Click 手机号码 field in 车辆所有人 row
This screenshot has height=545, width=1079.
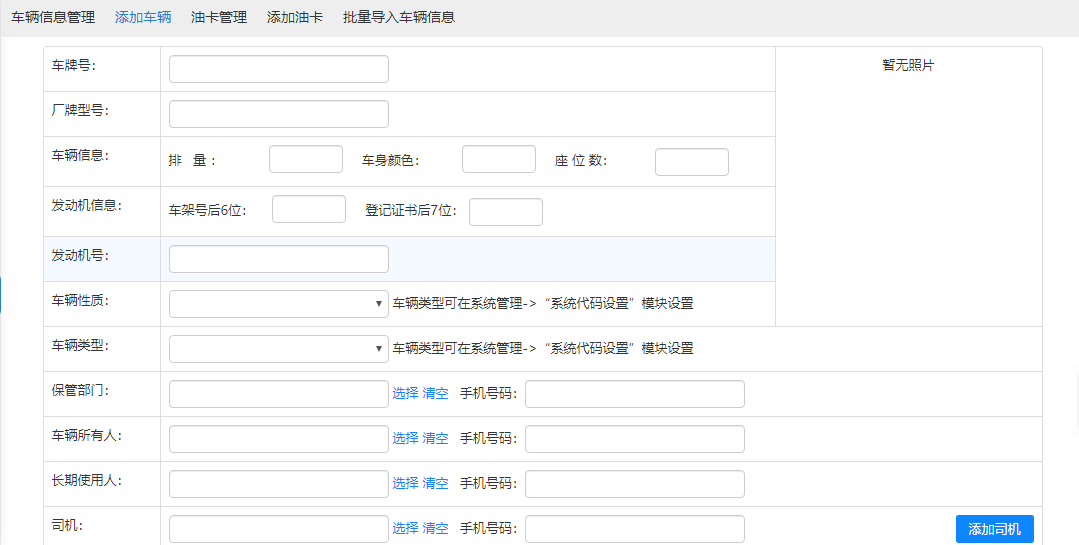pyautogui.click(x=634, y=439)
